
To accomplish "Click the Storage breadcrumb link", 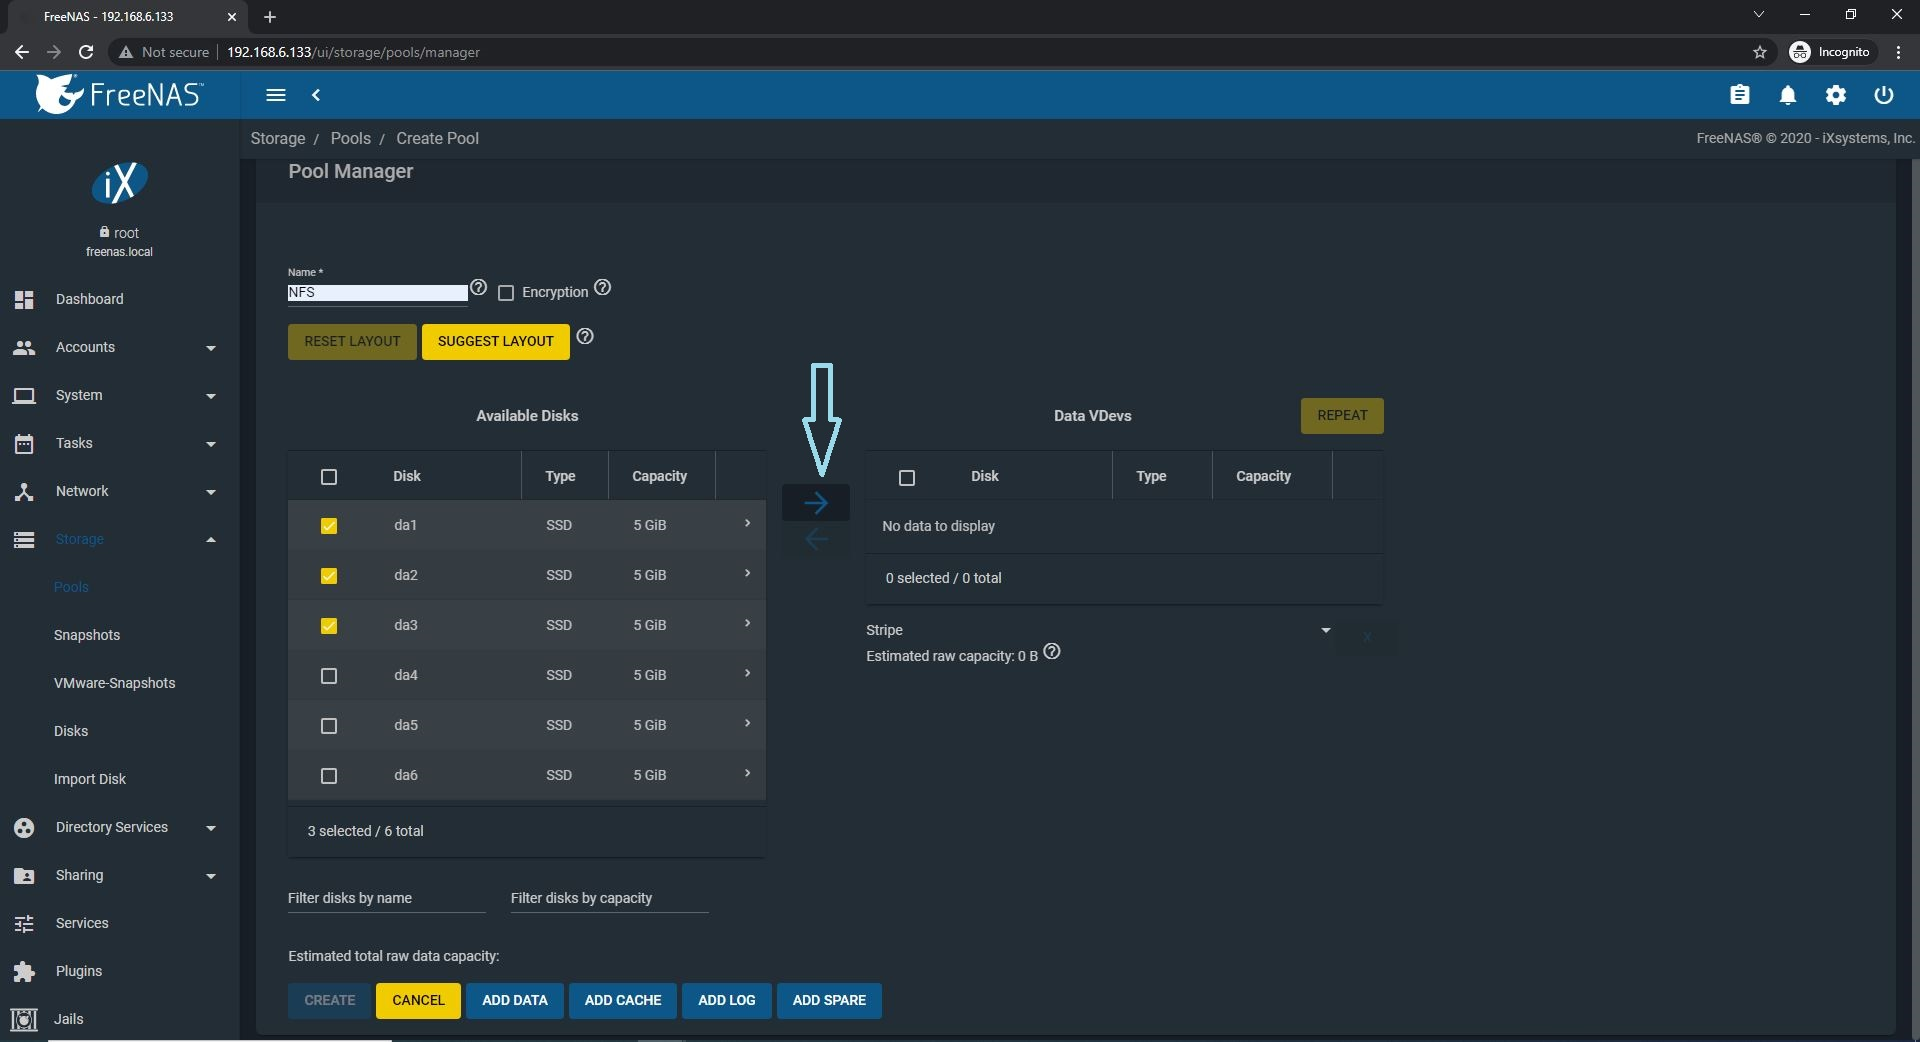I will click(278, 138).
